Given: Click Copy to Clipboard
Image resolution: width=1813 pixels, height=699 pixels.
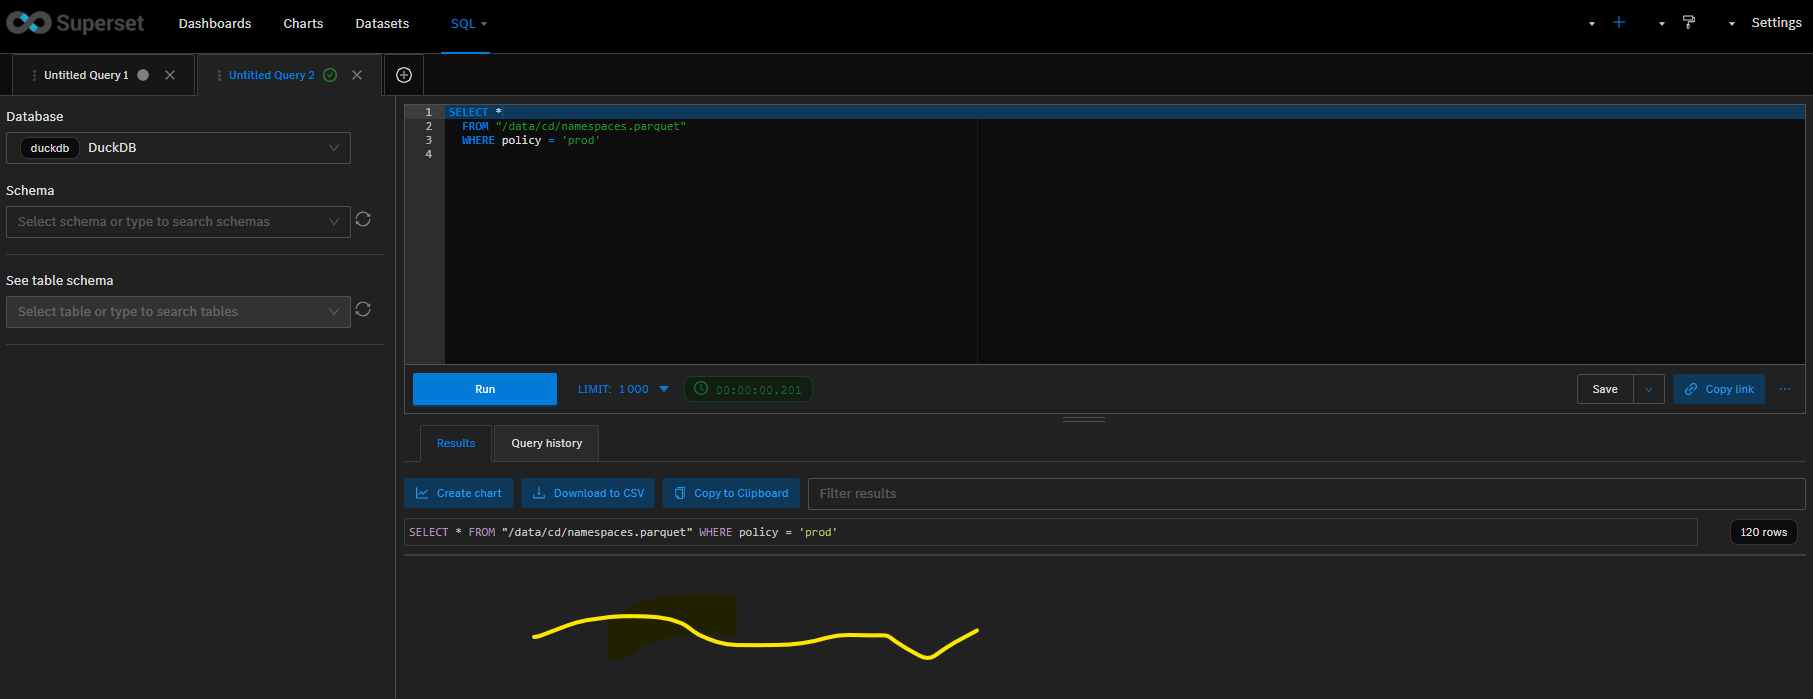Looking at the screenshot, I should click(731, 493).
